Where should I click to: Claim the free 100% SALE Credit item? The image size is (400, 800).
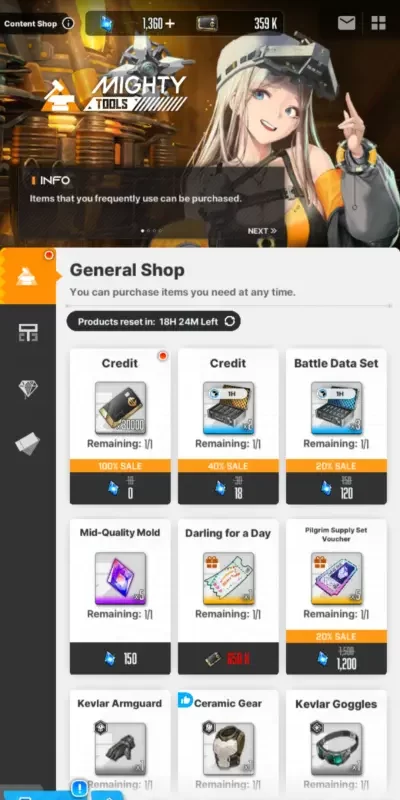pyautogui.click(x=120, y=426)
